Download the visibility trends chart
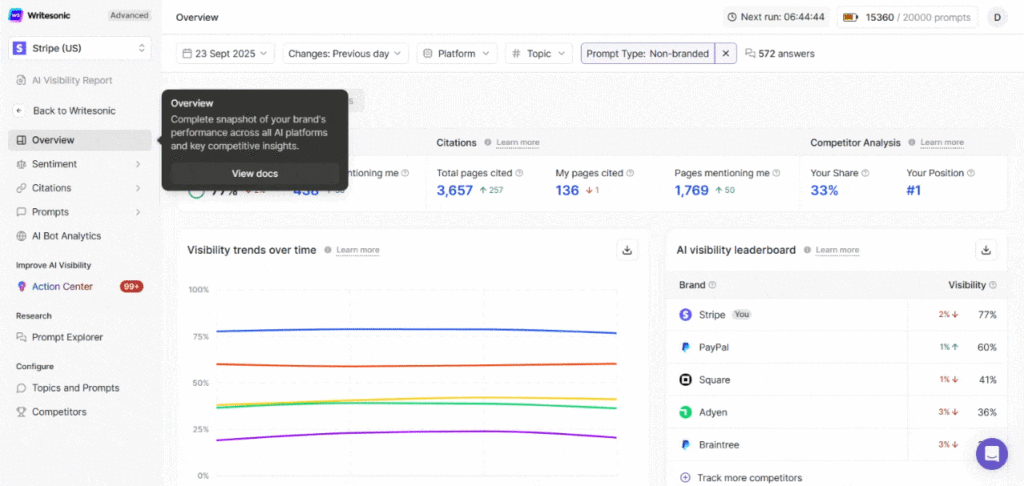Viewport: 1024px width, 486px height. pos(627,250)
